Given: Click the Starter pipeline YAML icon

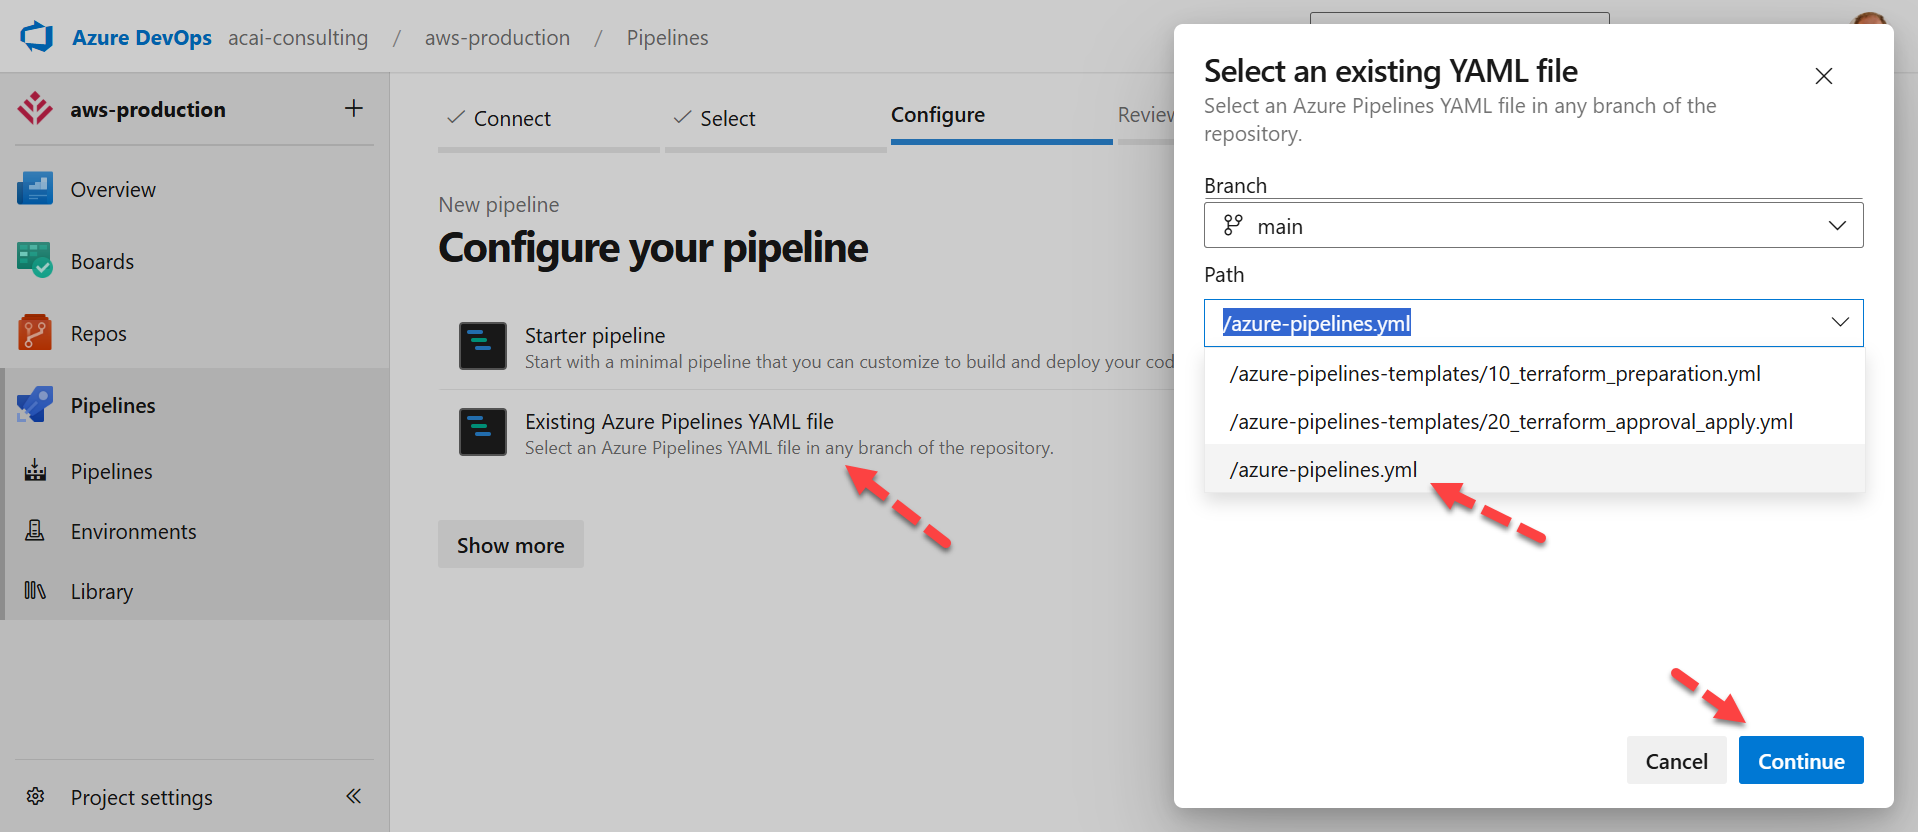Looking at the screenshot, I should pos(483,346).
